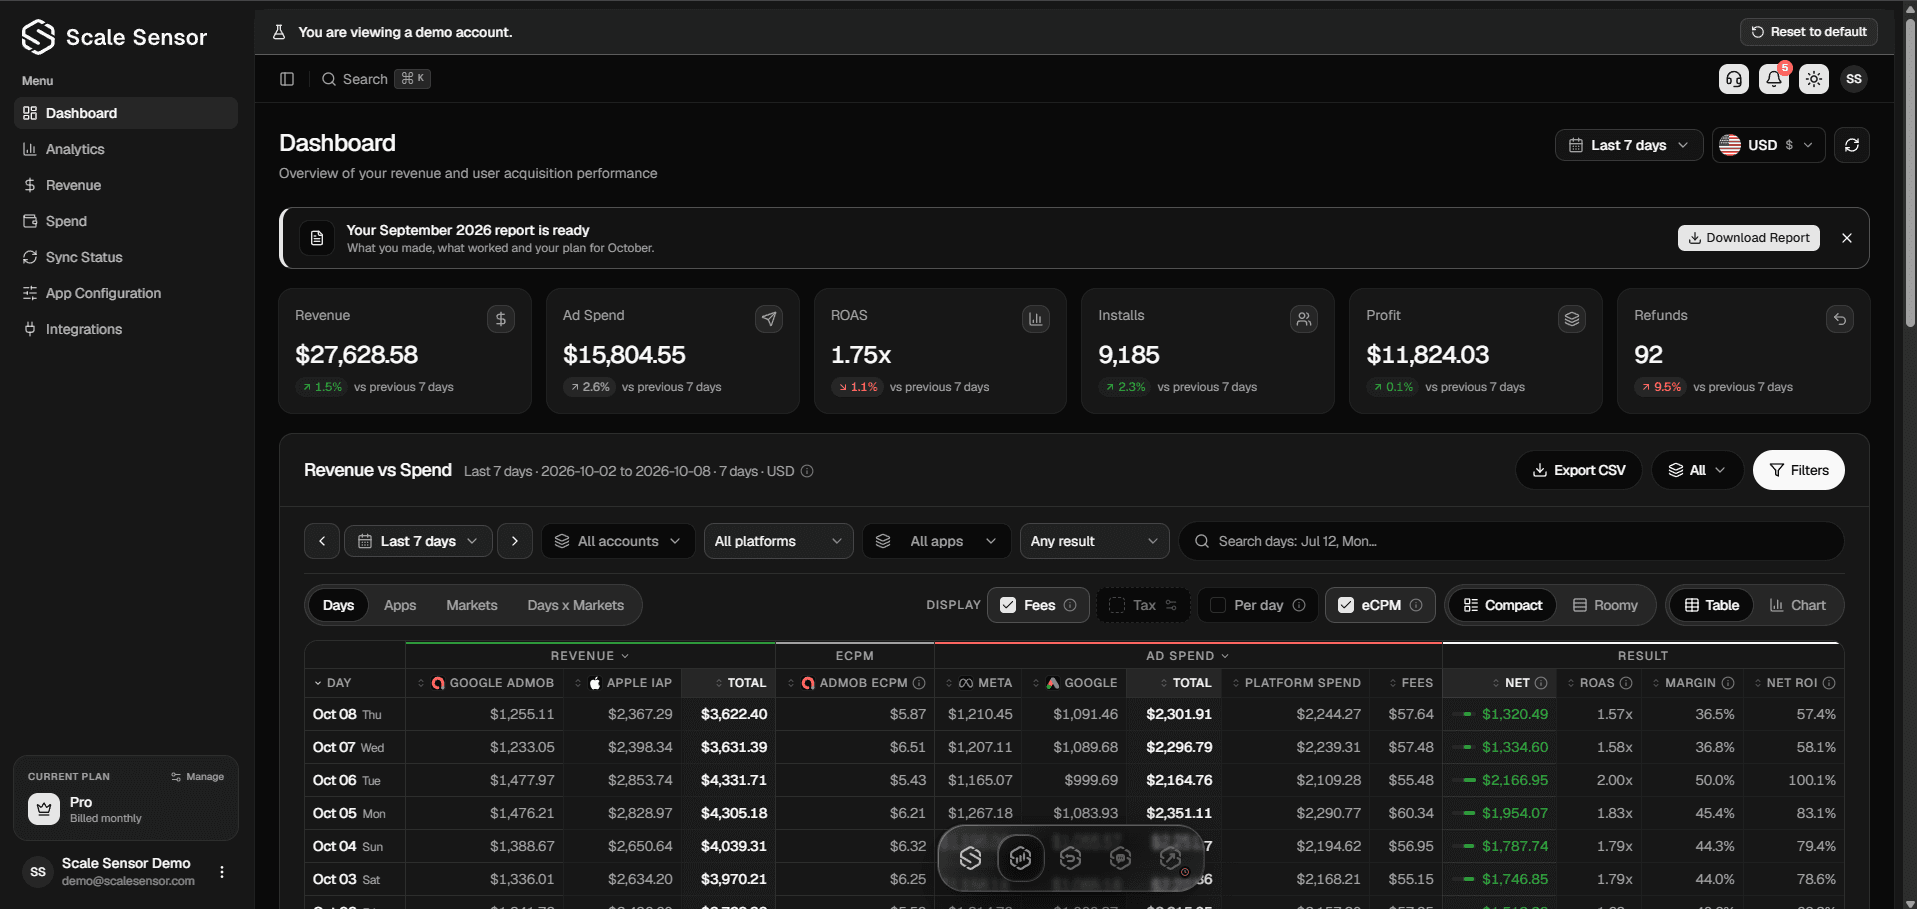The height and width of the screenshot is (909, 1917).
Task: Click the Revenue card dollar icon
Action: [501, 319]
